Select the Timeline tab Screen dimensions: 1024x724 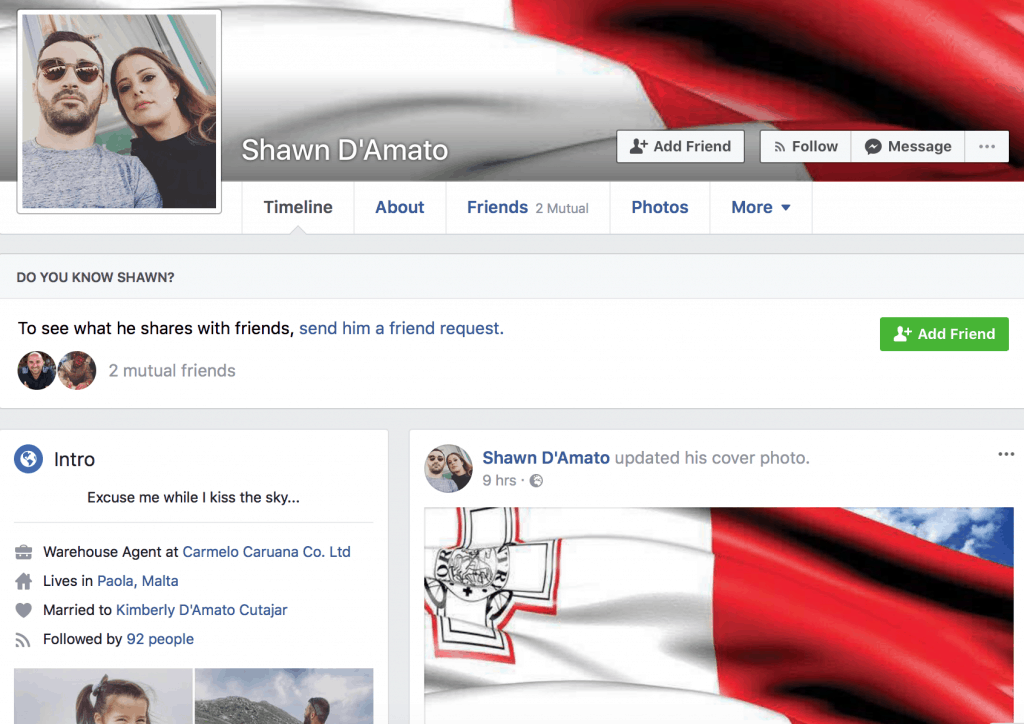coord(298,207)
